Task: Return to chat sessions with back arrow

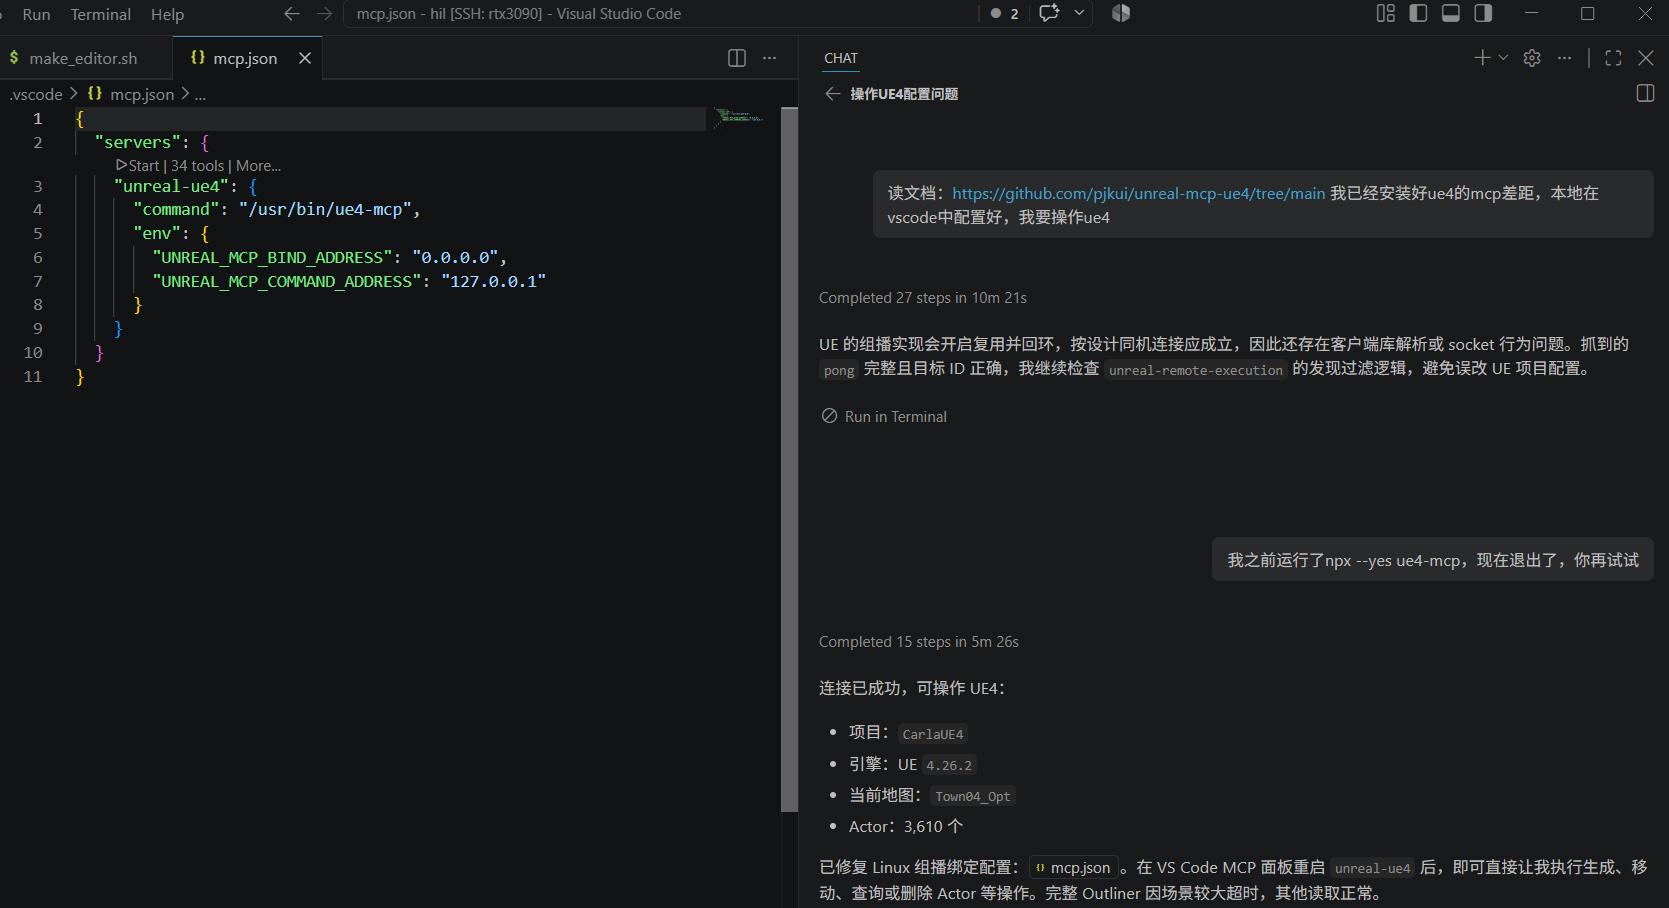Action: click(x=832, y=93)
